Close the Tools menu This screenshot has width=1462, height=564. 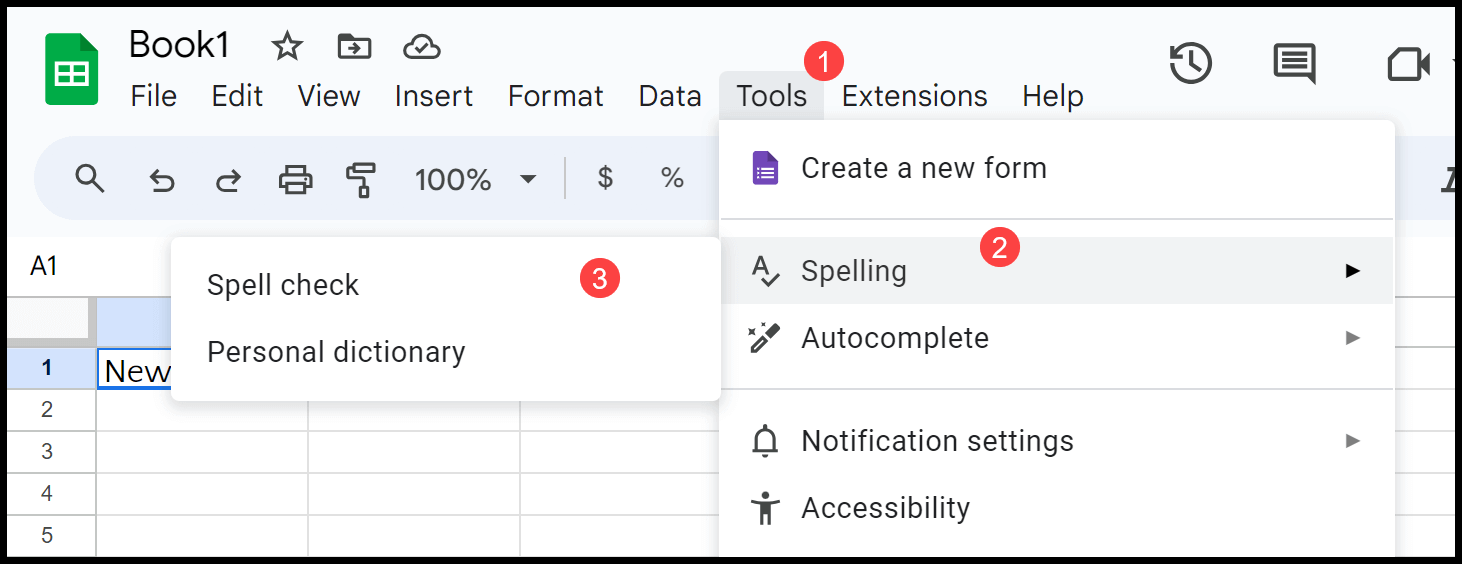coord(772,96)
